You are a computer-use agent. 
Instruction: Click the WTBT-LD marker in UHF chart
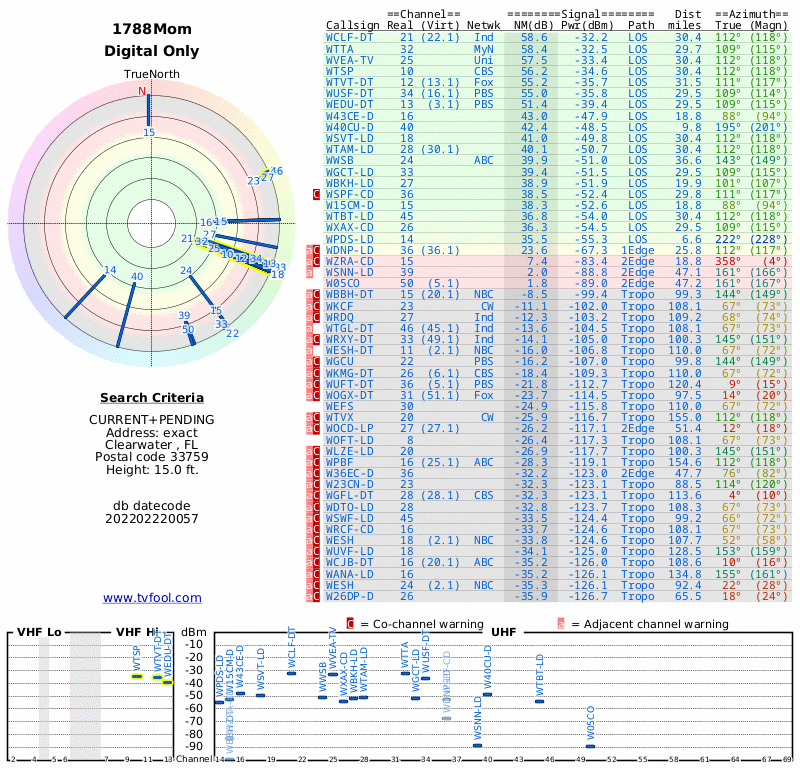tap(539, 702)
